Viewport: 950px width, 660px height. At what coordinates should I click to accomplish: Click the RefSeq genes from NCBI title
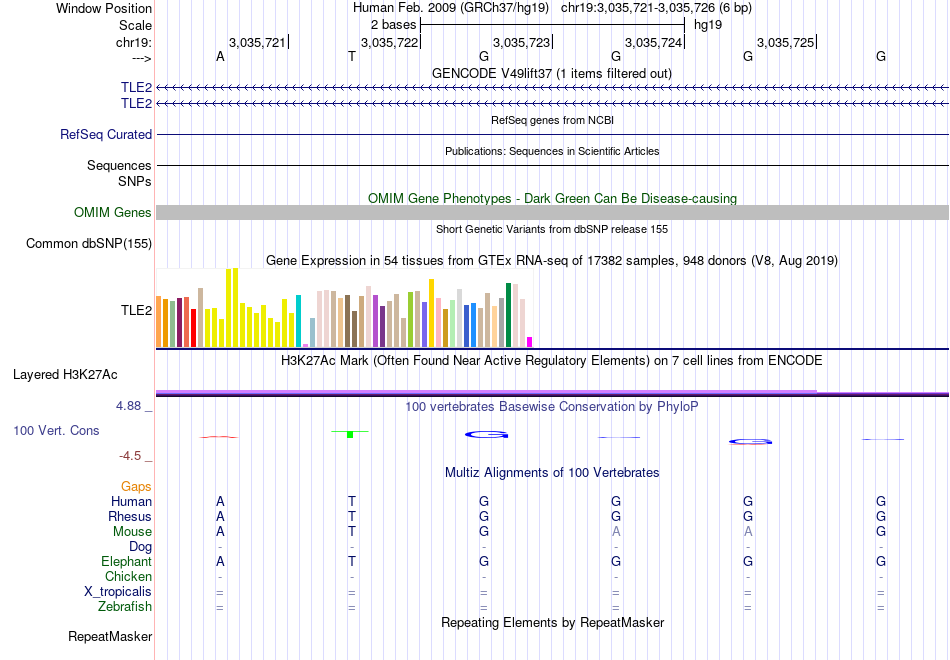click(552, 120)
